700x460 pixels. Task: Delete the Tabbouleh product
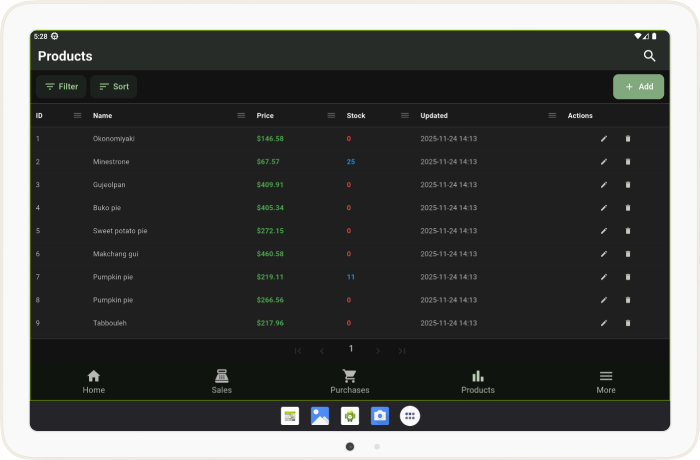[628, 323]
